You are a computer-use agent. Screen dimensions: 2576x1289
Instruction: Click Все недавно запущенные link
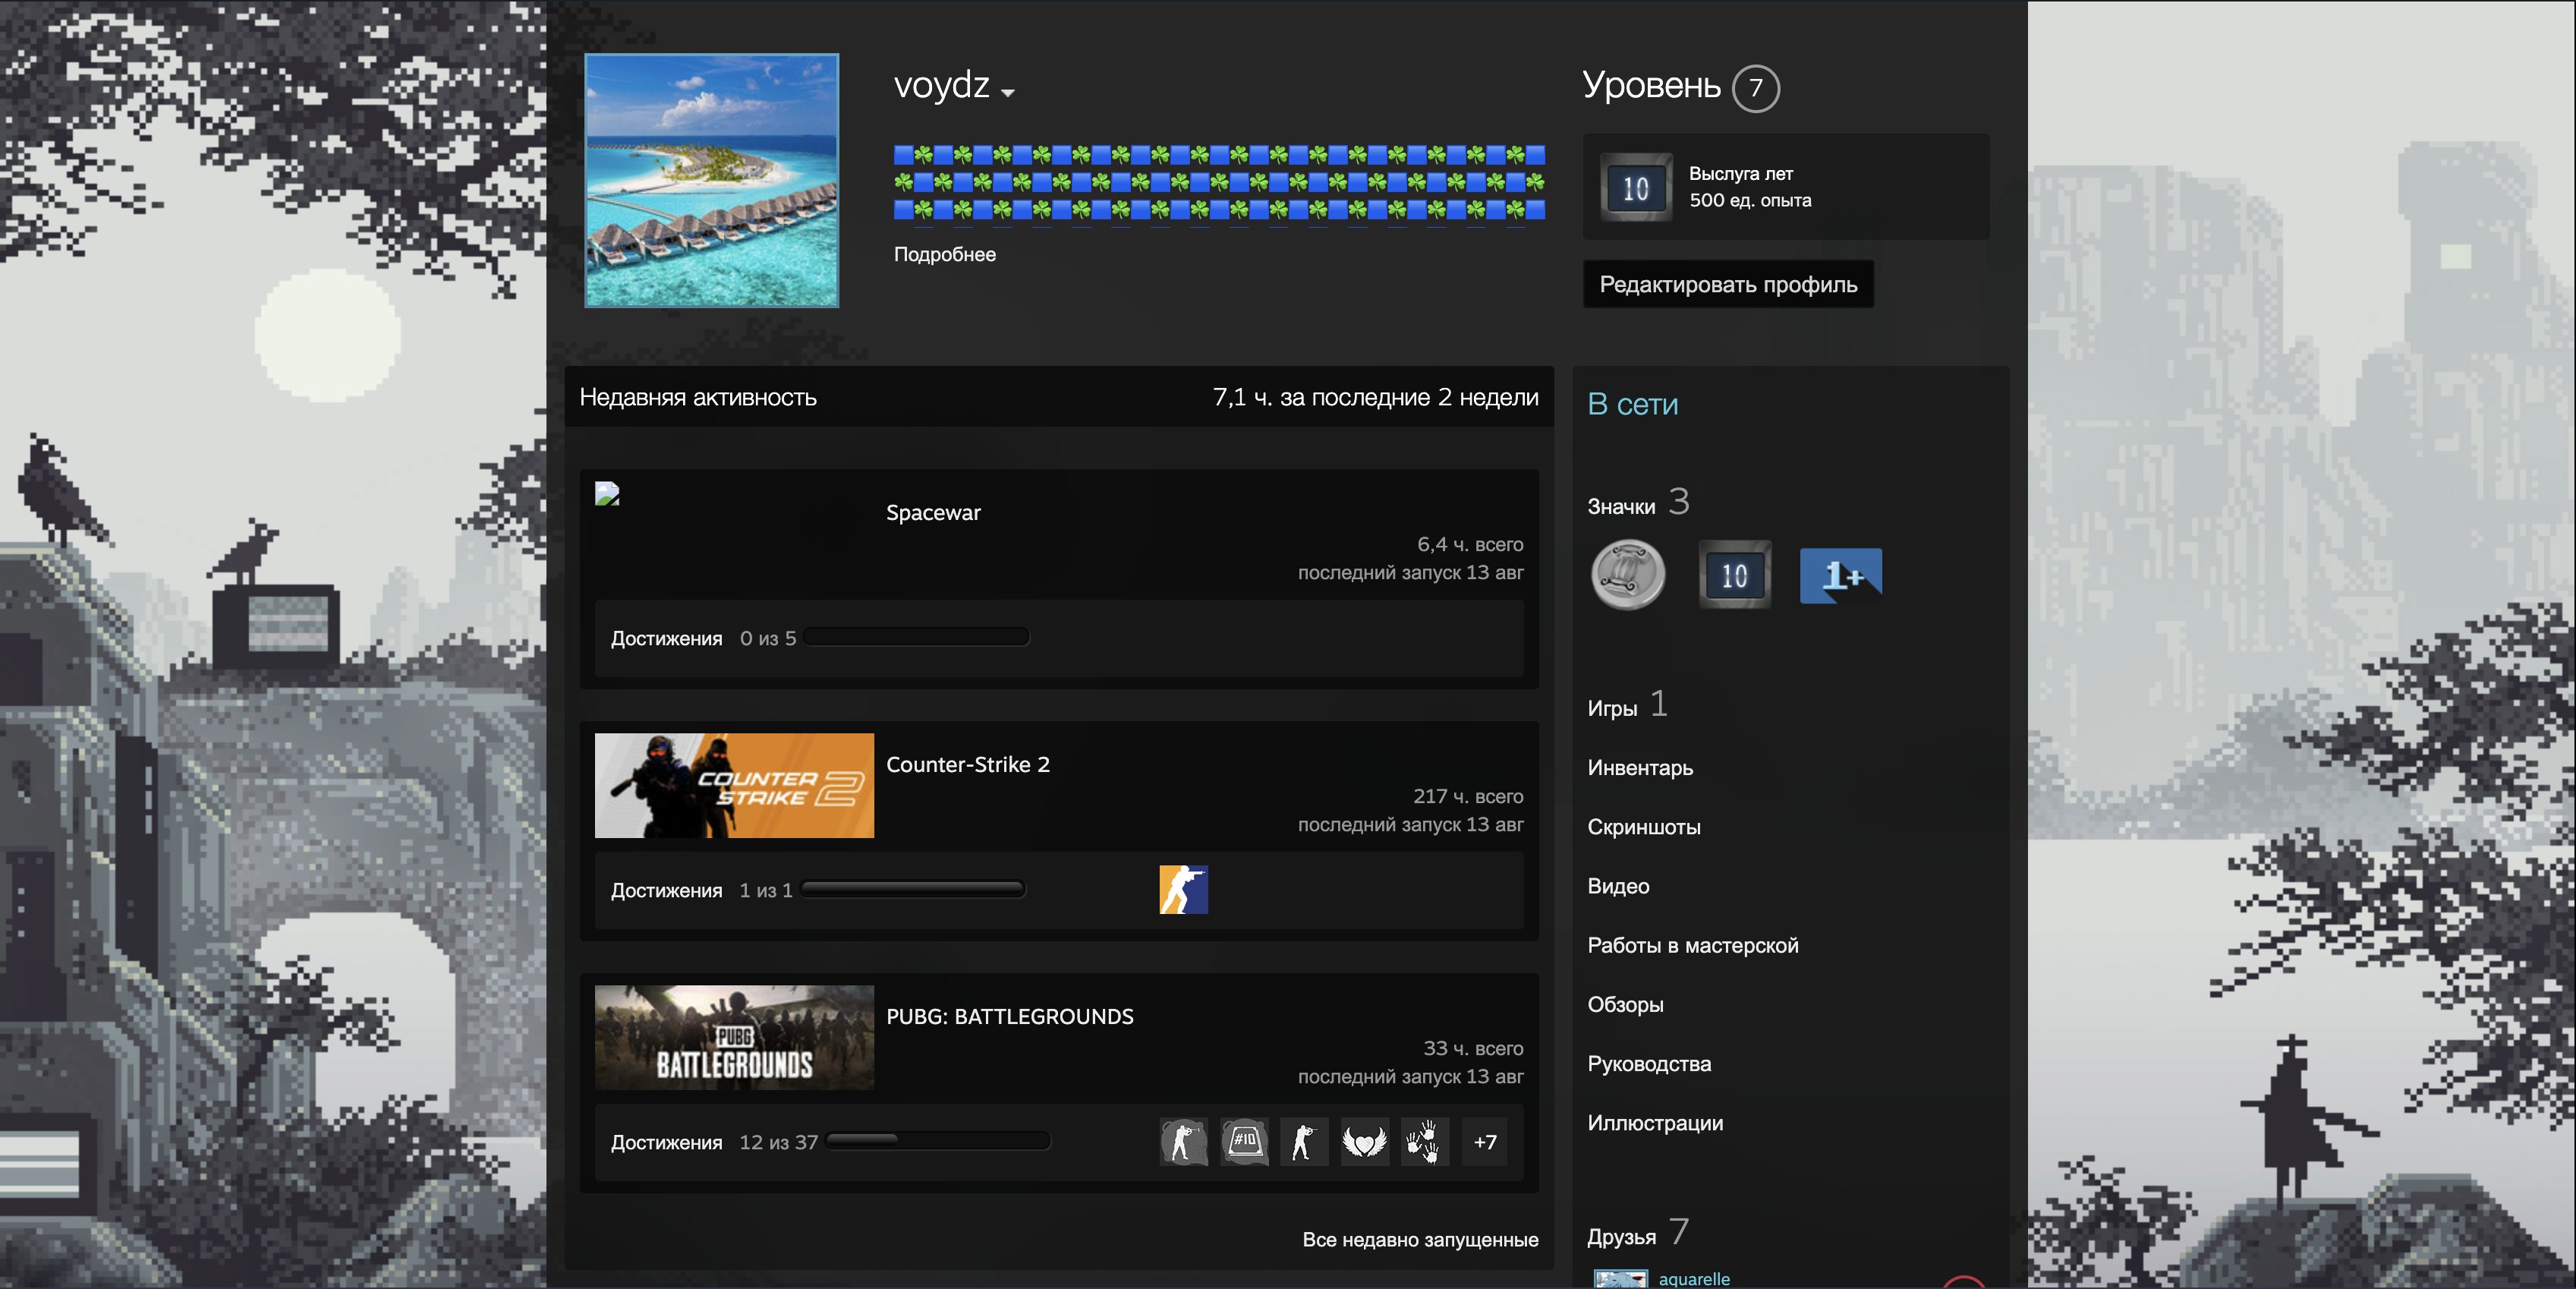(x=1419, y=1239)
